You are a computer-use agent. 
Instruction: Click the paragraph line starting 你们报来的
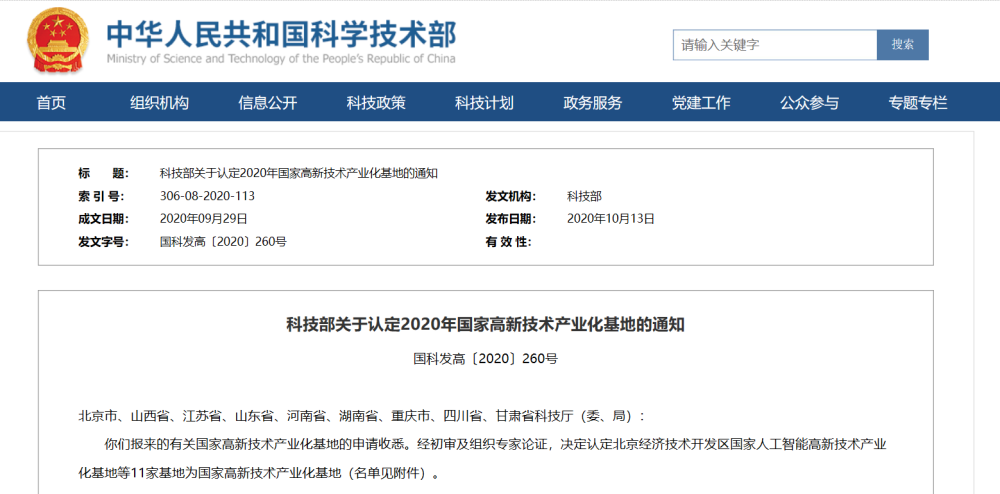pyautogui.click(x=496, y=445)
